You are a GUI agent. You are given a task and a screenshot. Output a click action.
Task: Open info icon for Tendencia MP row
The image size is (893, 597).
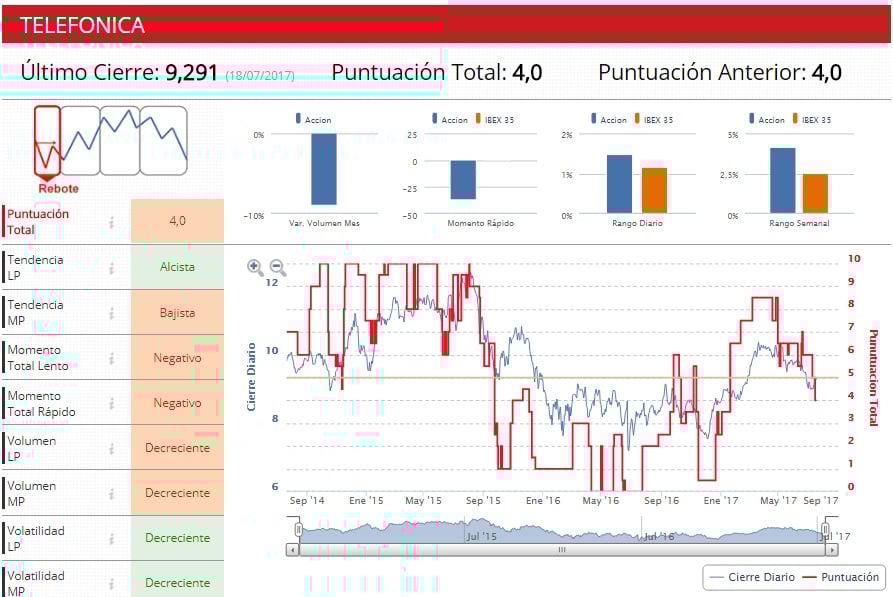(112, 313)
